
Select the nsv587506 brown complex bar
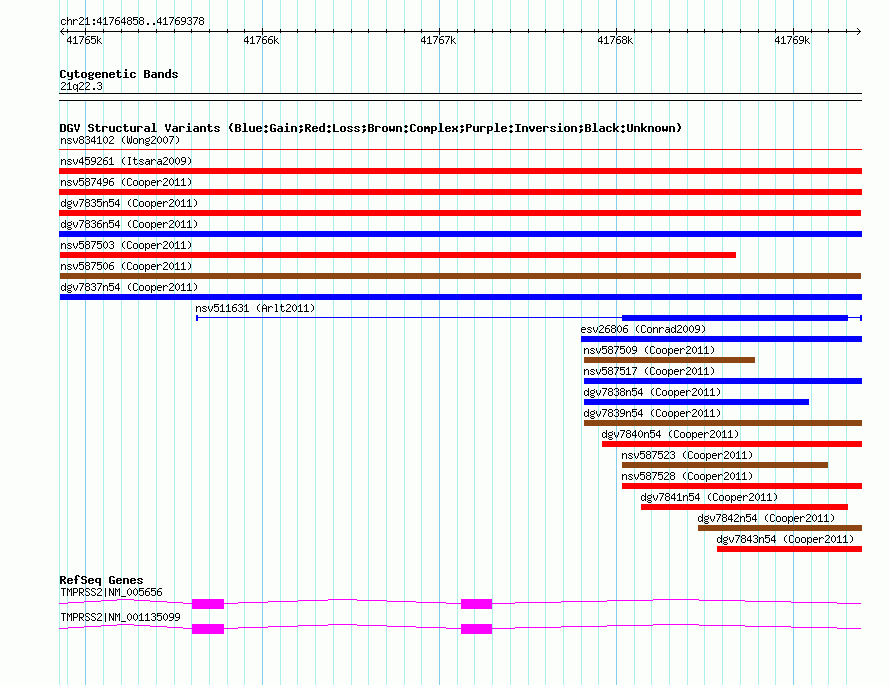[460, 276]
